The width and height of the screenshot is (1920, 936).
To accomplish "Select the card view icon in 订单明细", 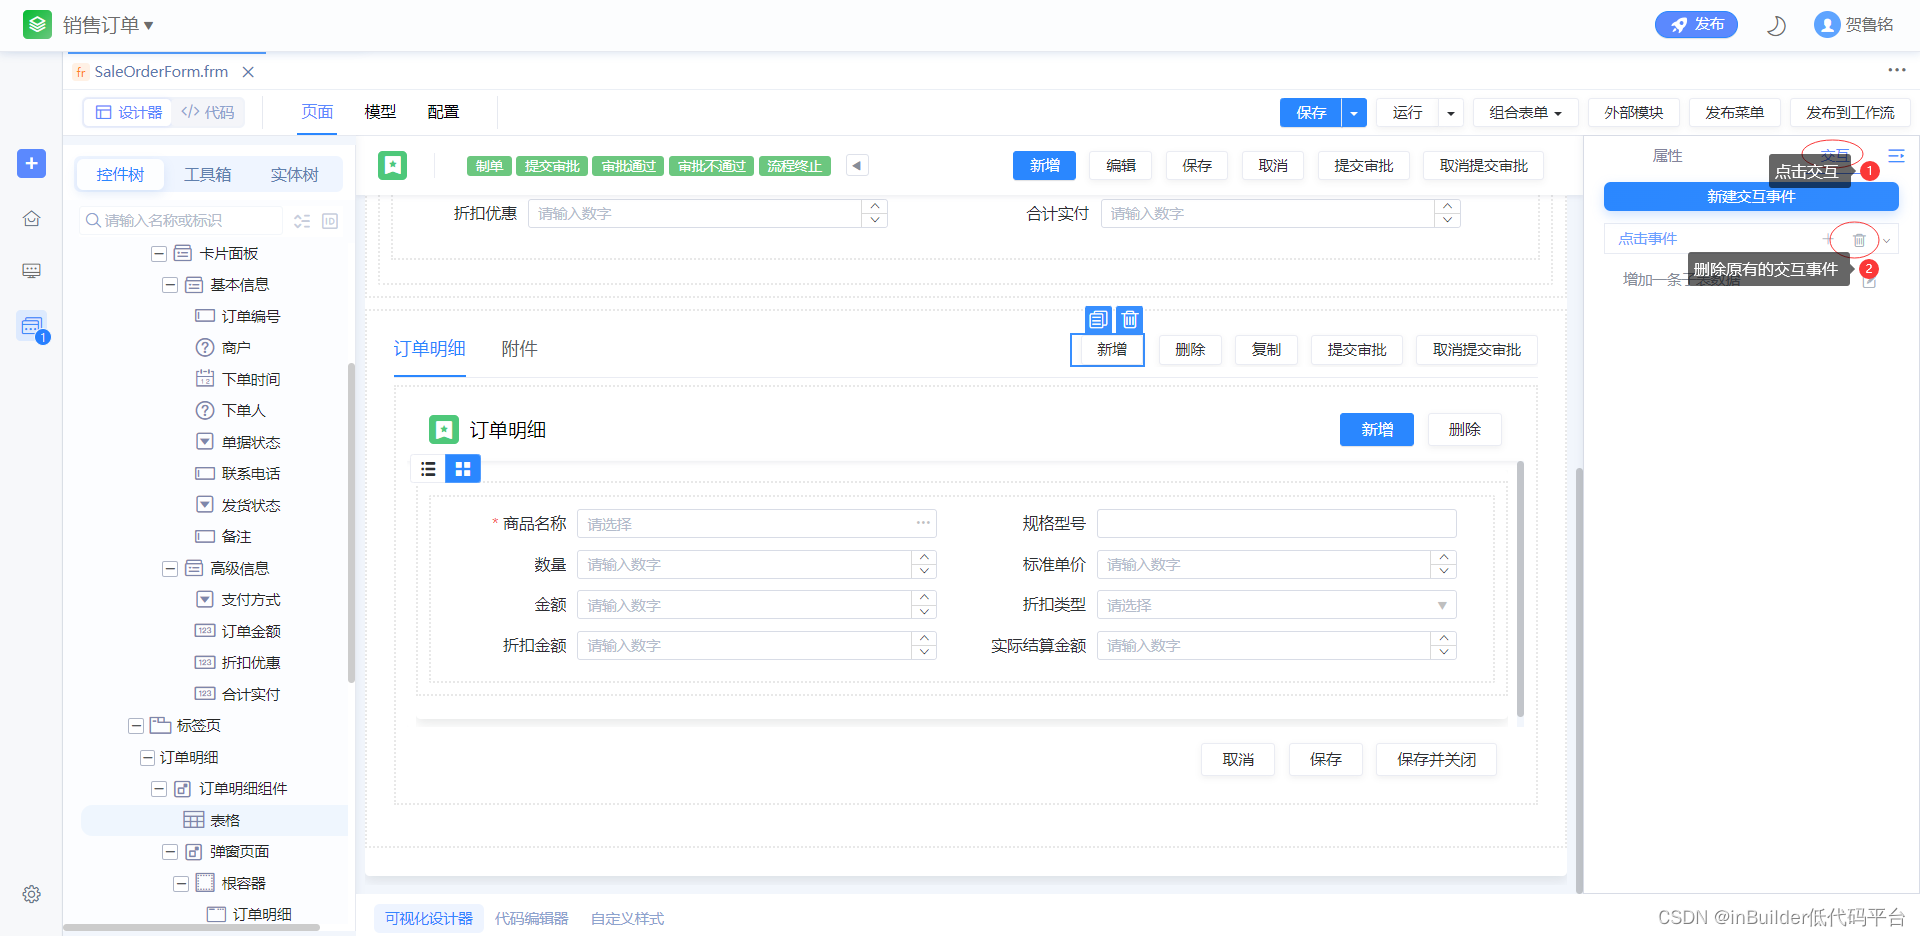I will (462, 468).
